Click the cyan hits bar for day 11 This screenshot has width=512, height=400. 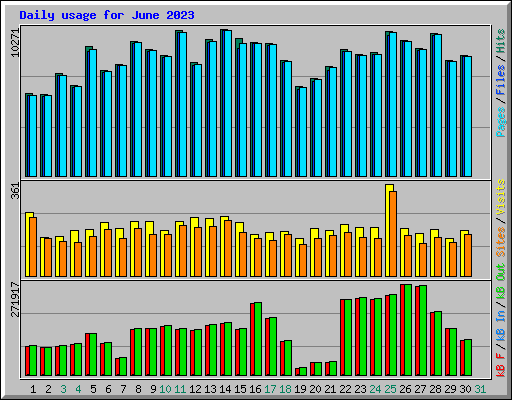pos(183,104)
